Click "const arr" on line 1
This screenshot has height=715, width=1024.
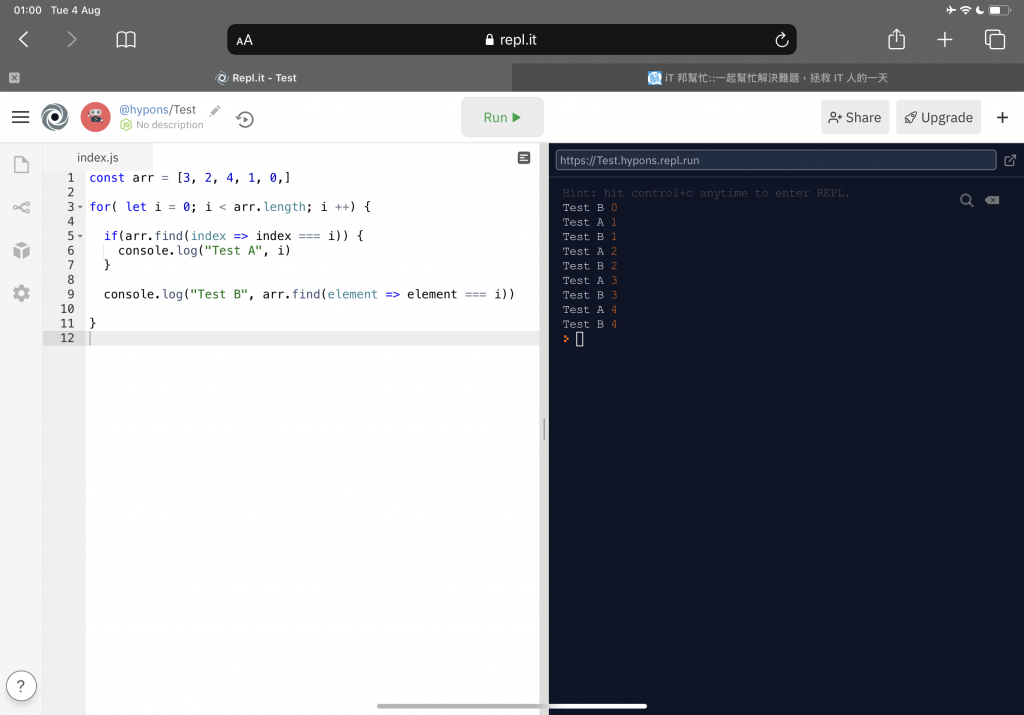[x=121, y=178]
